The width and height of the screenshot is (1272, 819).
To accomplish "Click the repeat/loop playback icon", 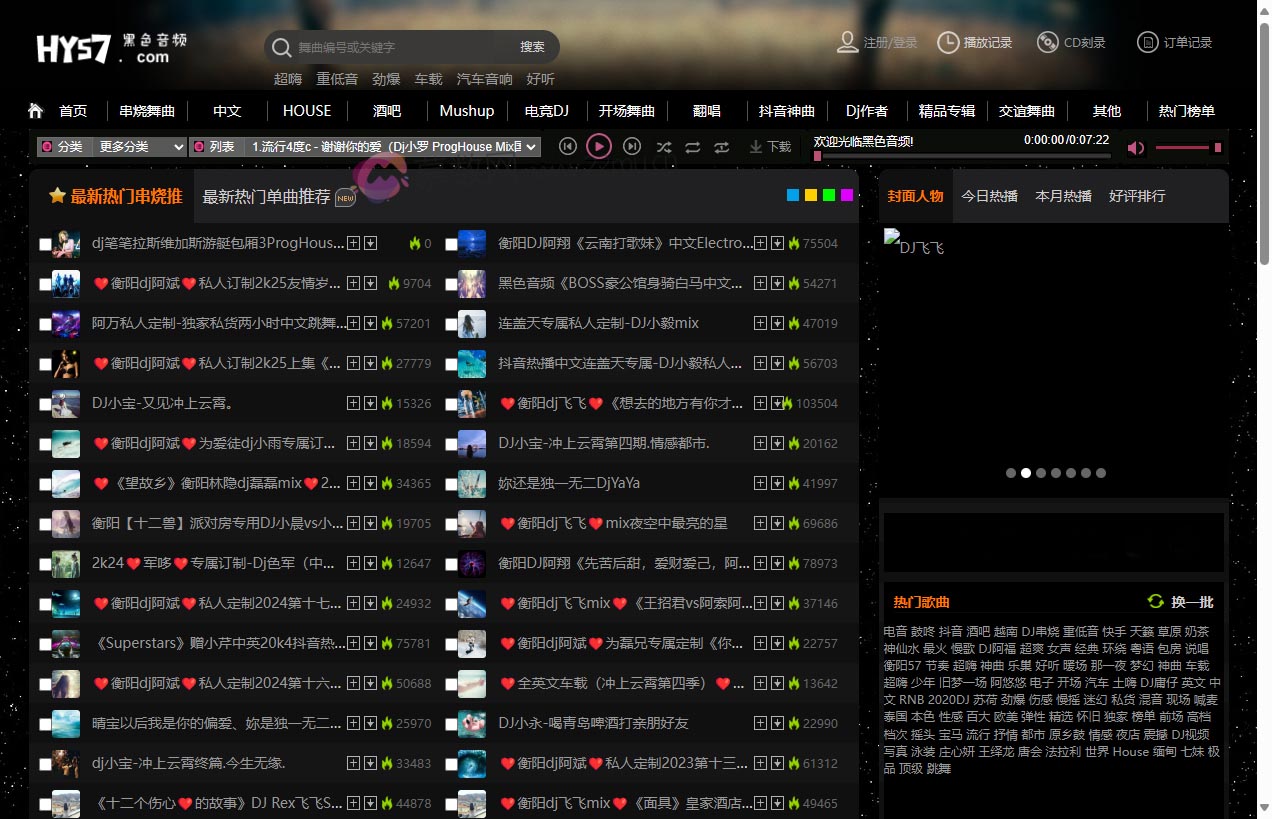I will pyautogui.click(x=692, y=147).
